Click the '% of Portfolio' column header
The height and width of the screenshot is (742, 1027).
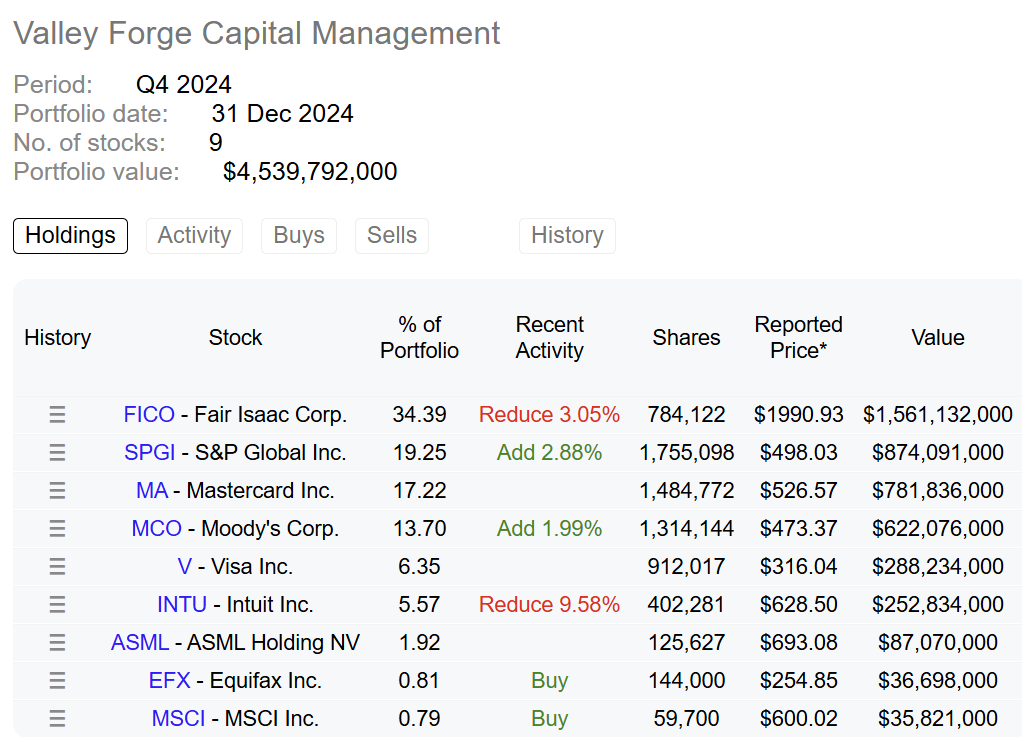point(420,338)
